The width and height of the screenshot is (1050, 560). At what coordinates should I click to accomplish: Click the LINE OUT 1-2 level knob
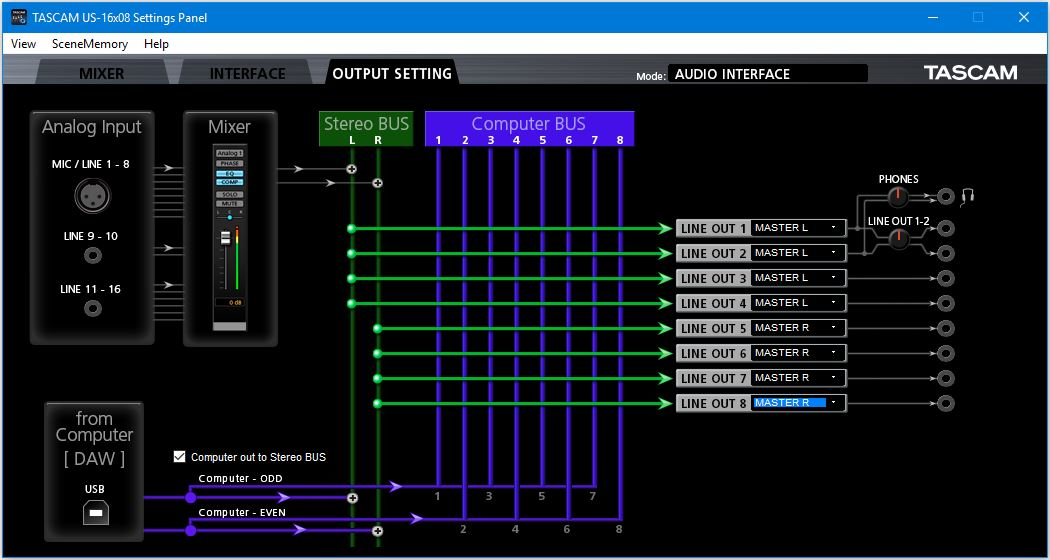[x=898, y=238]
